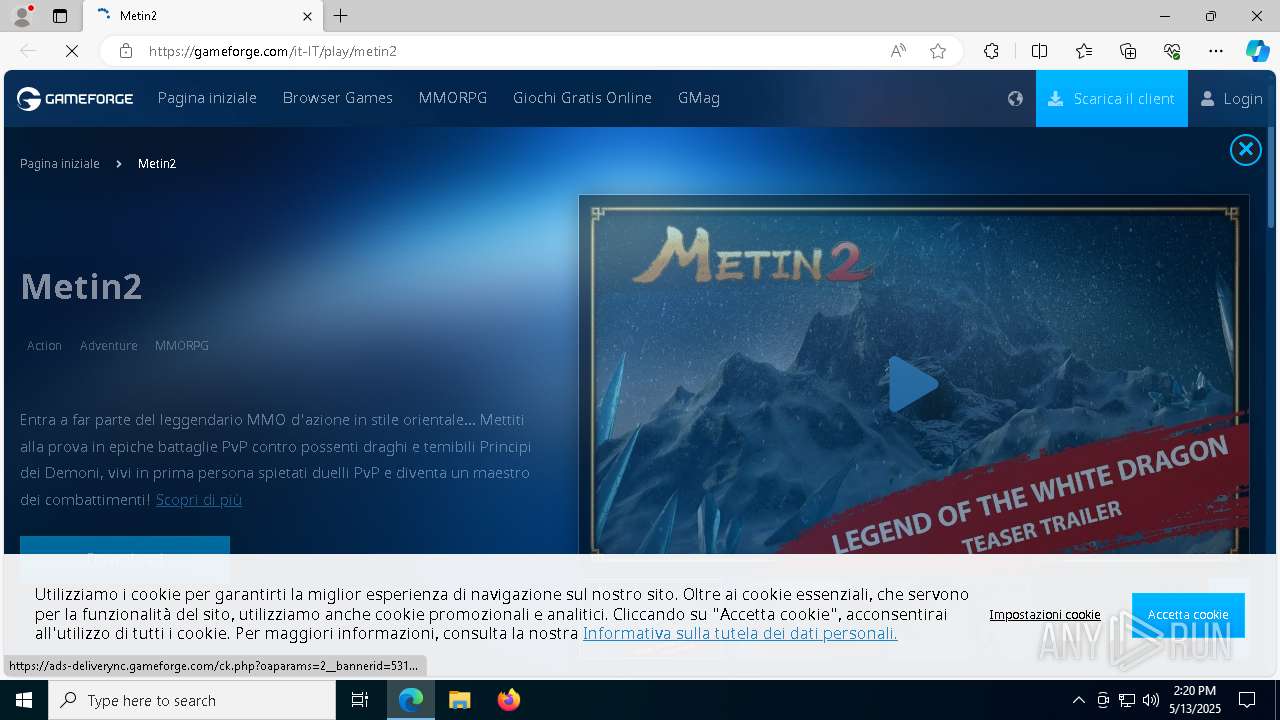The height and width of the screenshot is (720, 1280).
Task: Close the overlay with the circled X
Action: (x=1245, y=150)
